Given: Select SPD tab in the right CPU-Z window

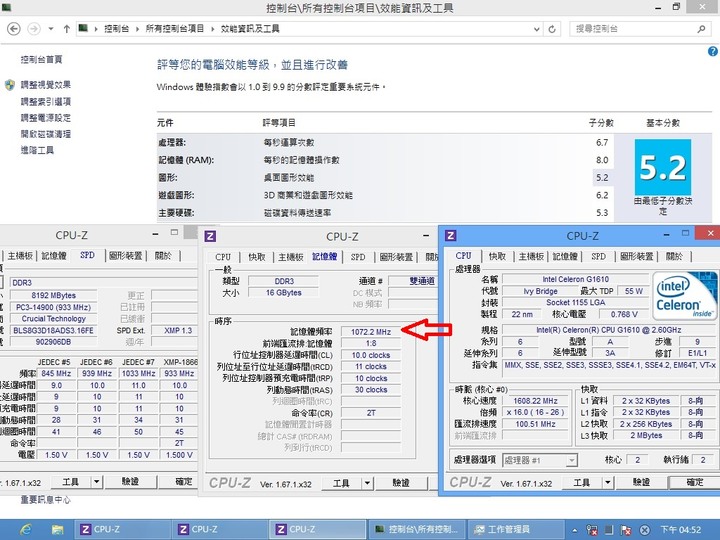Looking at the screenshot, I should tap(598, 256).
